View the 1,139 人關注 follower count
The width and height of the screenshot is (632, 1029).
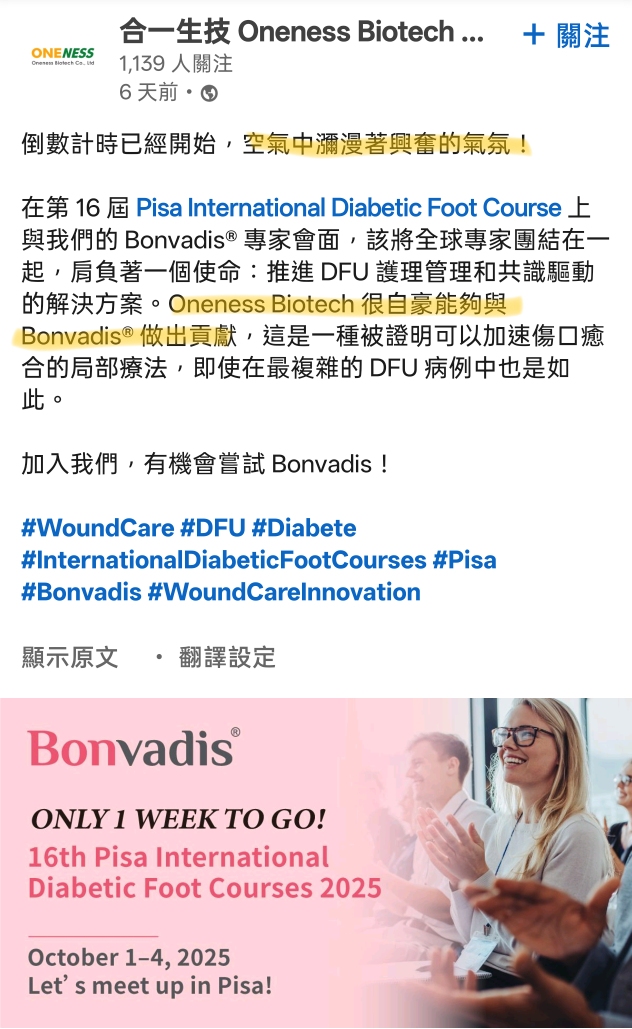point(176,64)
